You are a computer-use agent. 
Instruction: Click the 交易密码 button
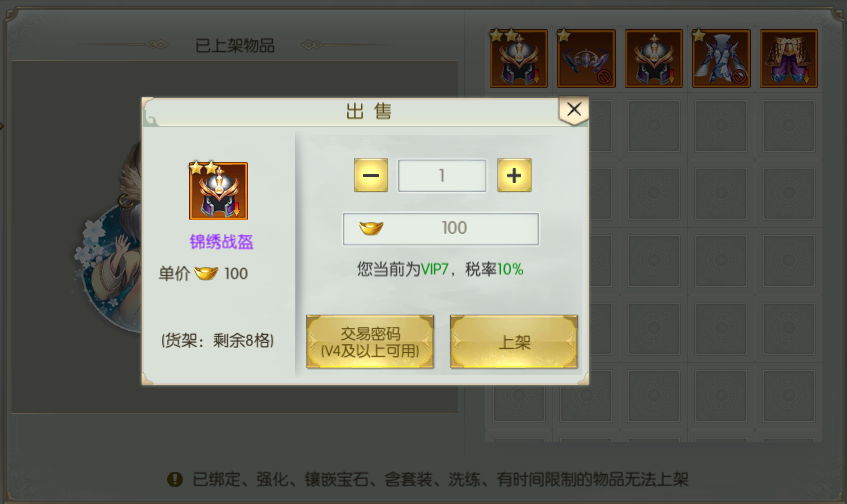(370, 342)
